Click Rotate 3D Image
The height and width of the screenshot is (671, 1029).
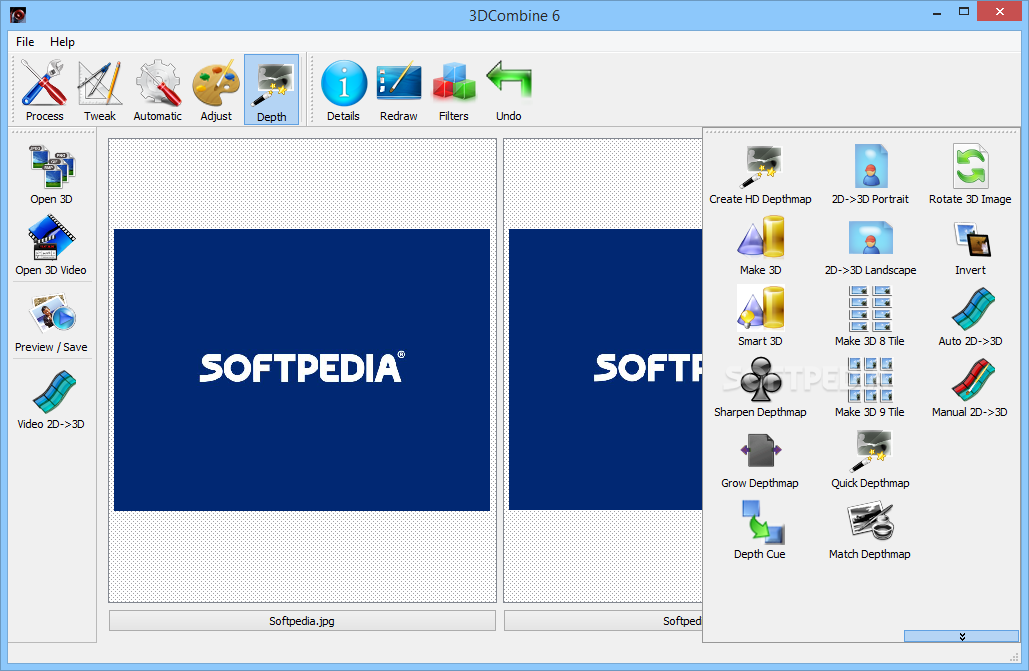pyautogui.click(x=970, y=175)
